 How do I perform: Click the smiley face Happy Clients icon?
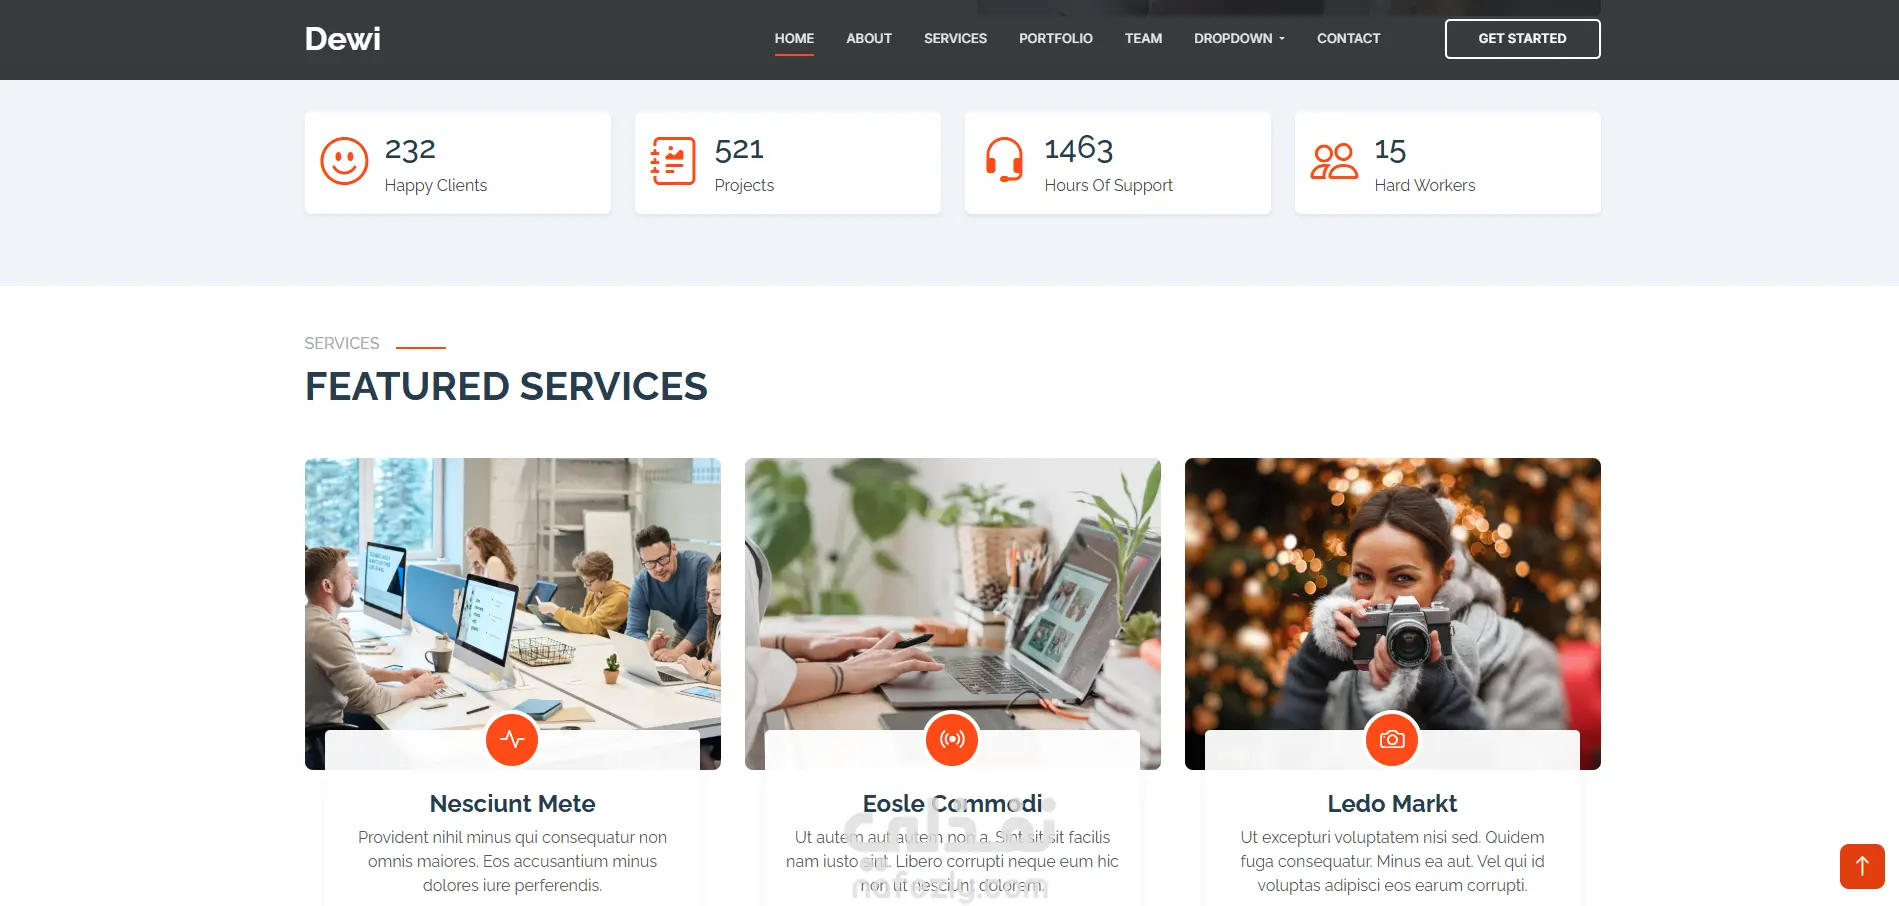coord(344,161)
